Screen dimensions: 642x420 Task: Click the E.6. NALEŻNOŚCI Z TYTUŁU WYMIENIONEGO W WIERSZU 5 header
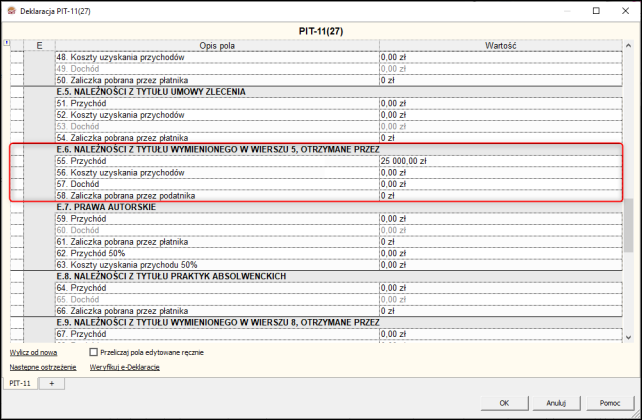point(218,149)
